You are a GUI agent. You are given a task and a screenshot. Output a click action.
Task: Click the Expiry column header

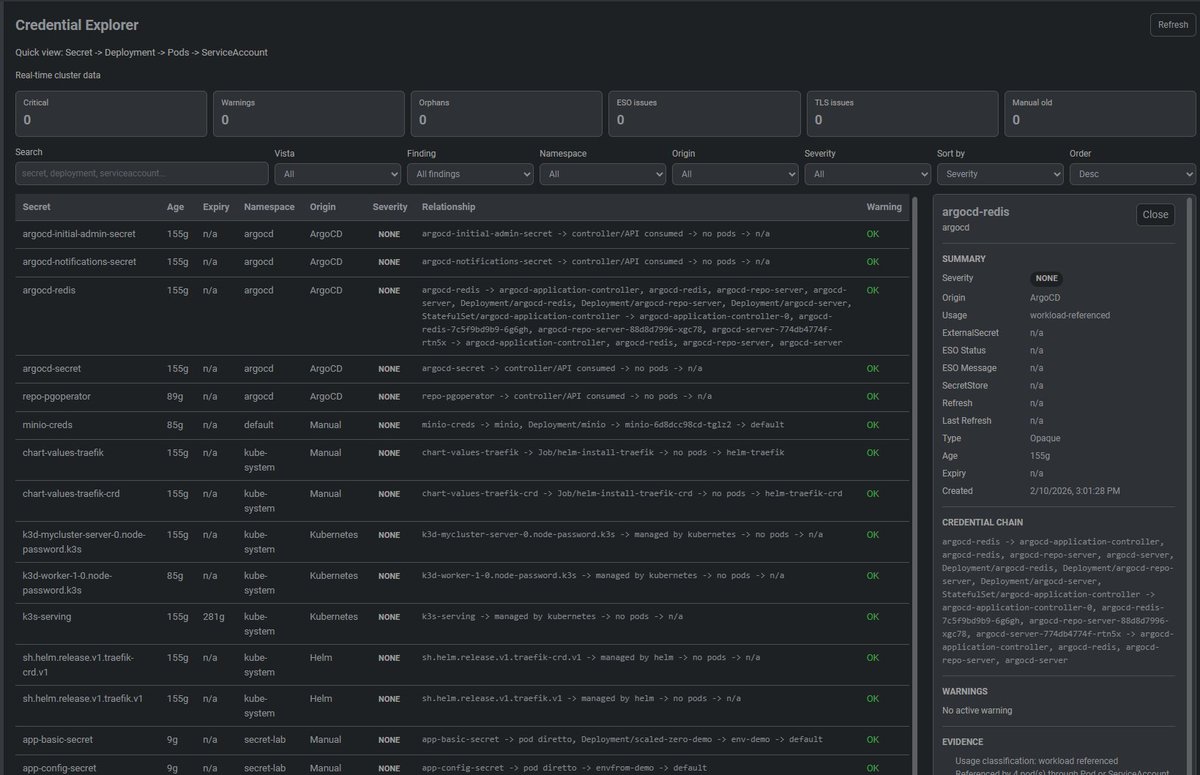[x=216, y=207]
